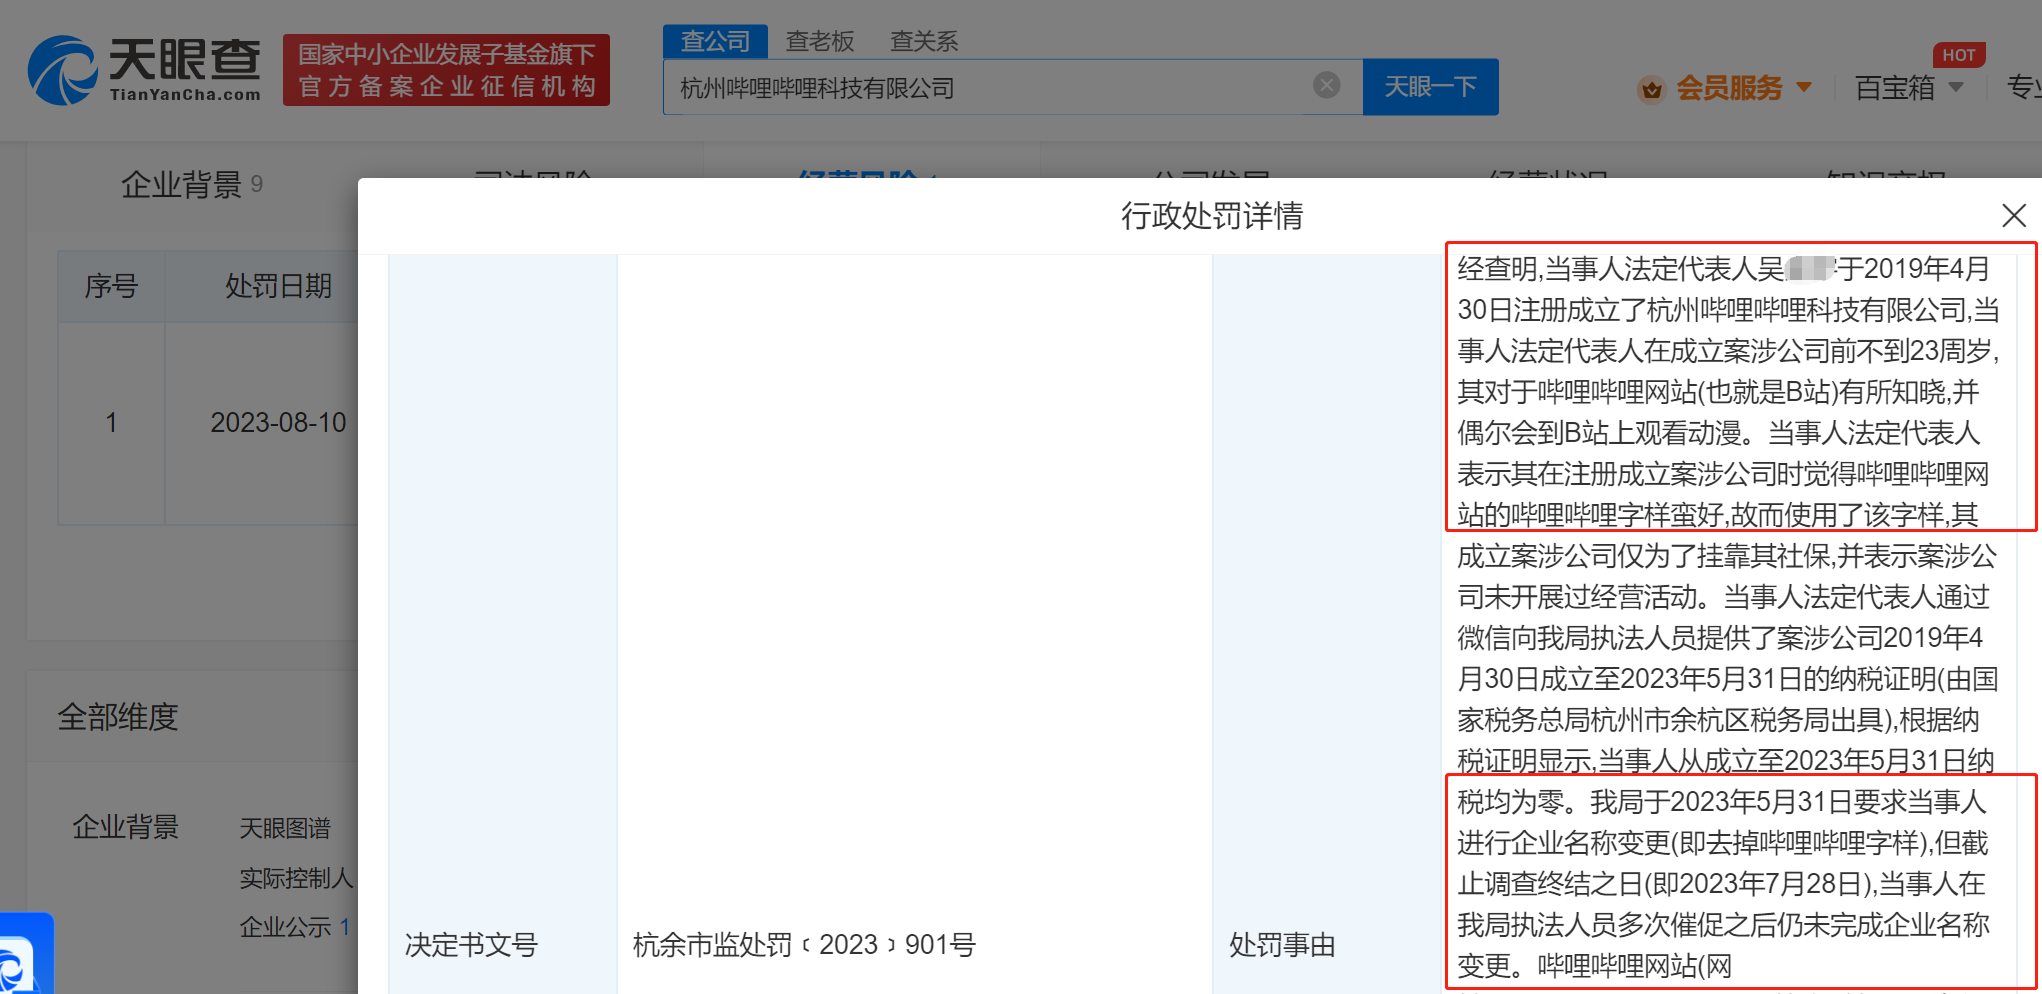Click the red HOT badge
Screen dimensions: 2042x994
click(x=1958, y=55)
